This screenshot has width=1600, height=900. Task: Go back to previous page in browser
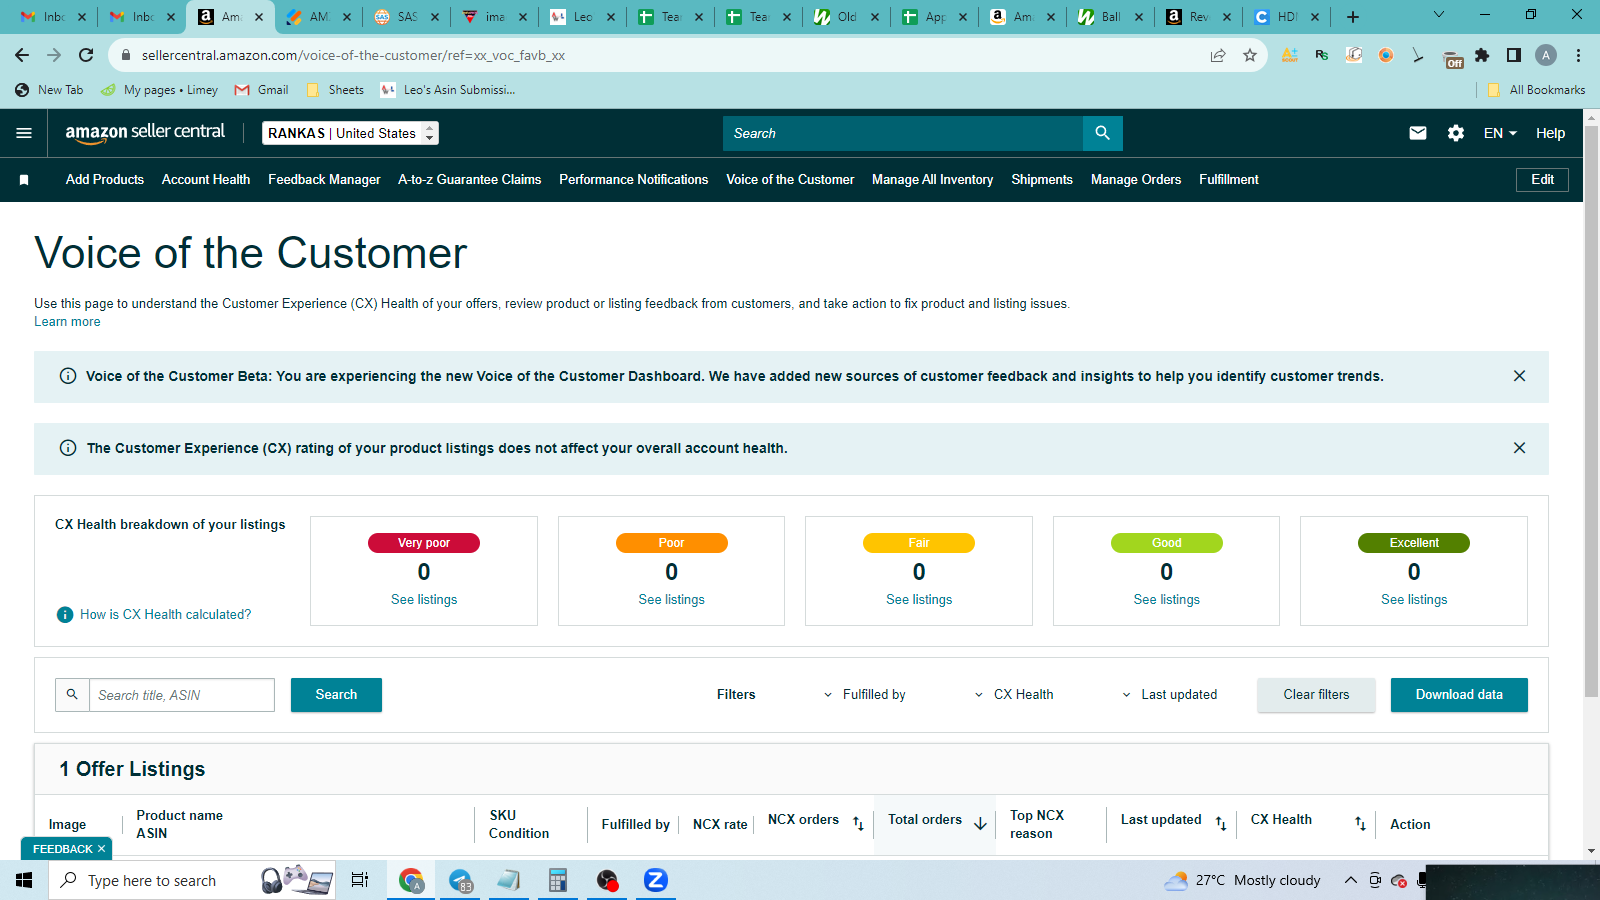tap(22, 55)
